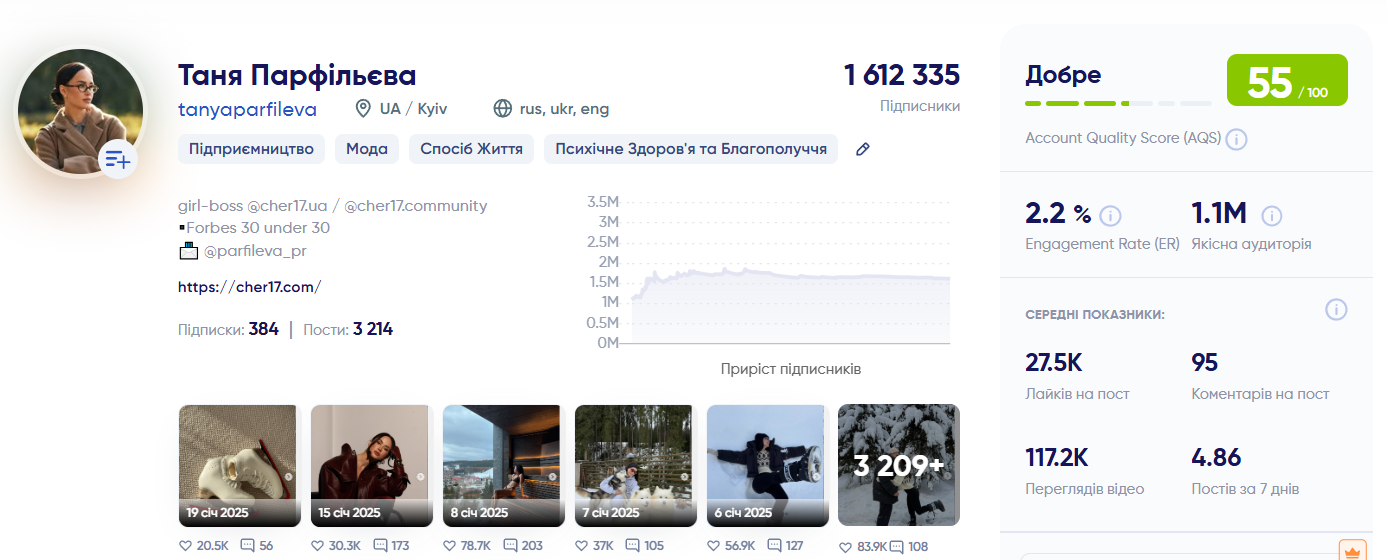Click the Підприємництво topic tag
The width and height of the screenshot is (1387, 560).
(x=251, y=149)
